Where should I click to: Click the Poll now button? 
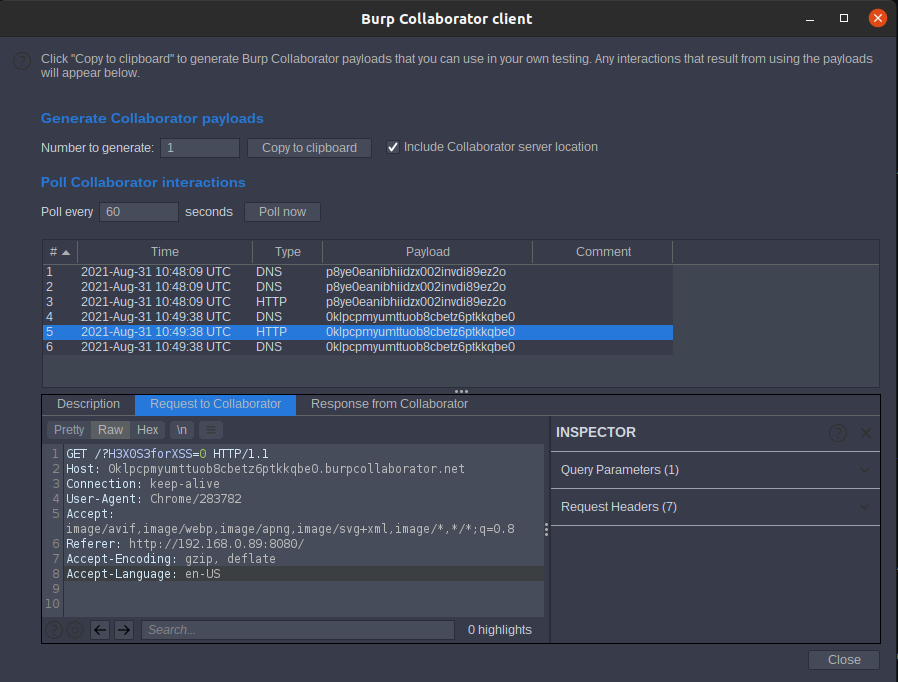(282, 212)
